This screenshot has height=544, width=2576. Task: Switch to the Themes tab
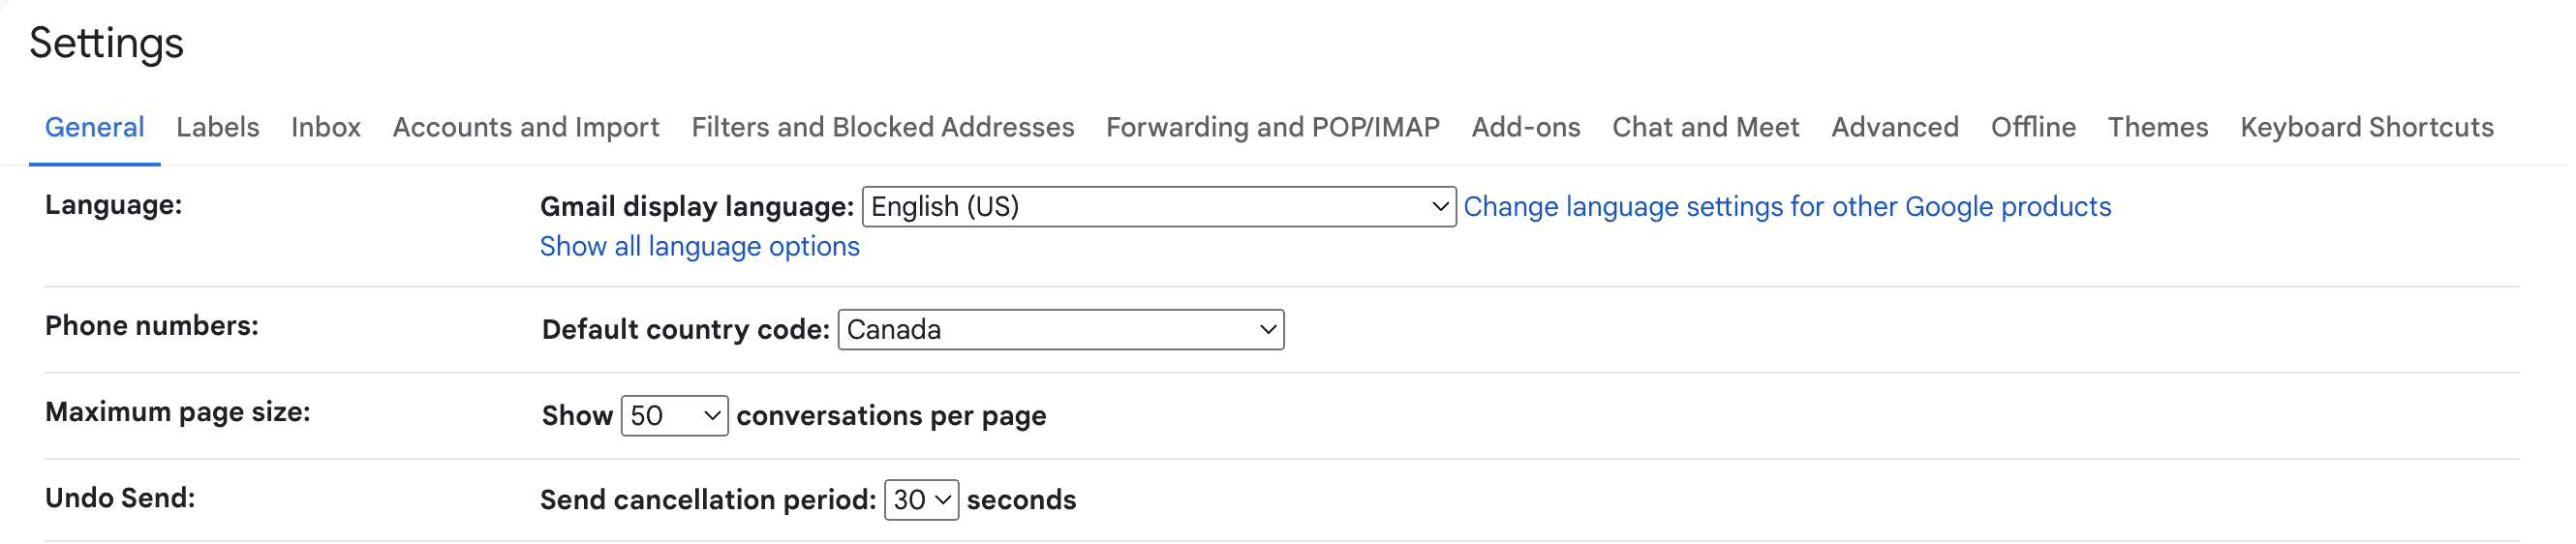click(x=2158, y=127)
